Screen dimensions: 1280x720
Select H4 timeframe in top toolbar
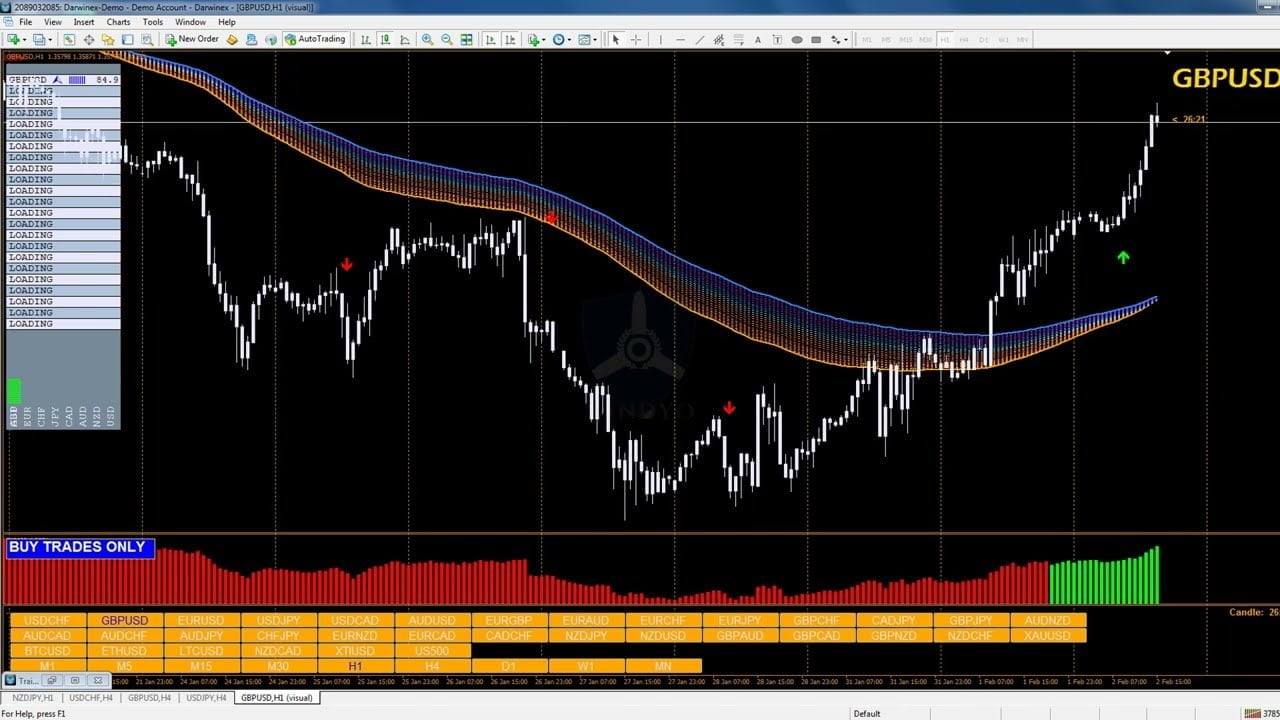(x=964, y=39)
